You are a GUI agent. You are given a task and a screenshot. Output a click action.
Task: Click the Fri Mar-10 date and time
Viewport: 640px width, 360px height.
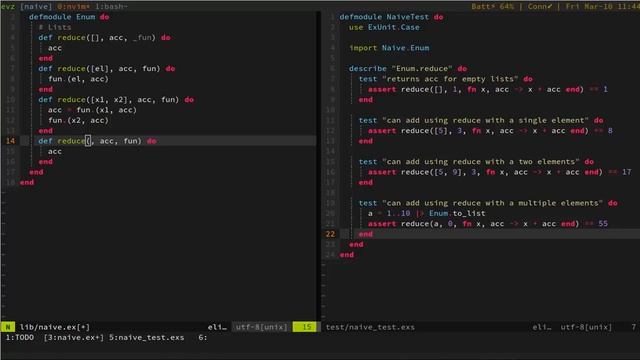[x=602, y=6]
